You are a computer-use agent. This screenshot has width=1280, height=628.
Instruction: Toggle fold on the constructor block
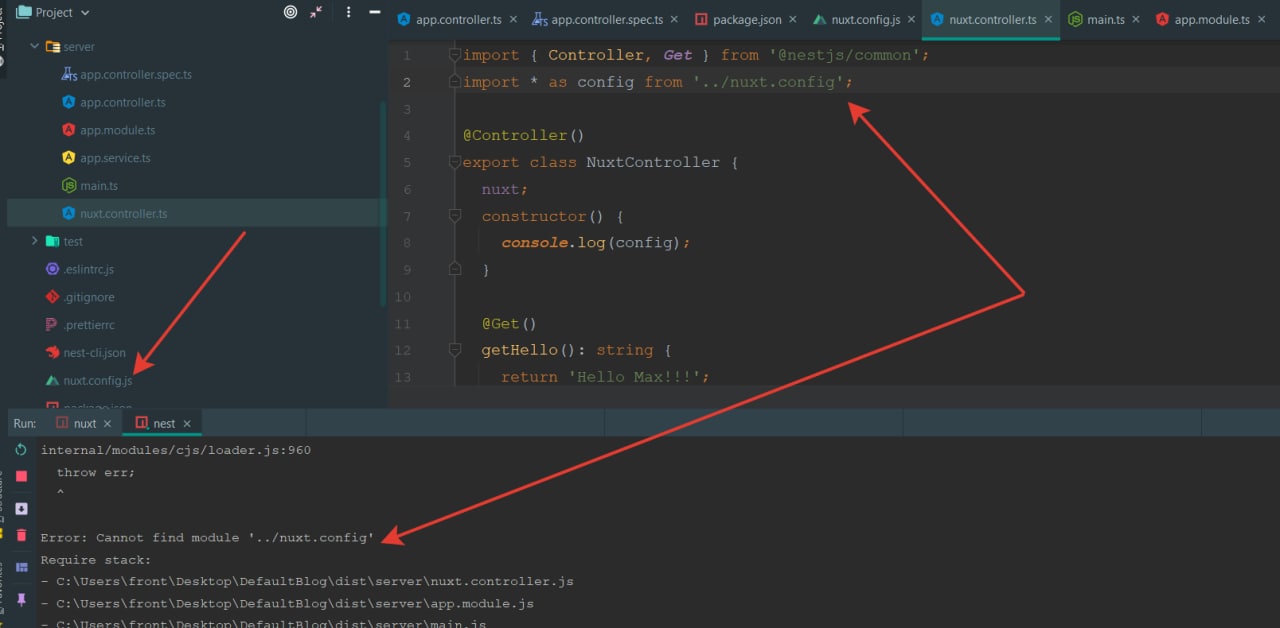(455, 216)
